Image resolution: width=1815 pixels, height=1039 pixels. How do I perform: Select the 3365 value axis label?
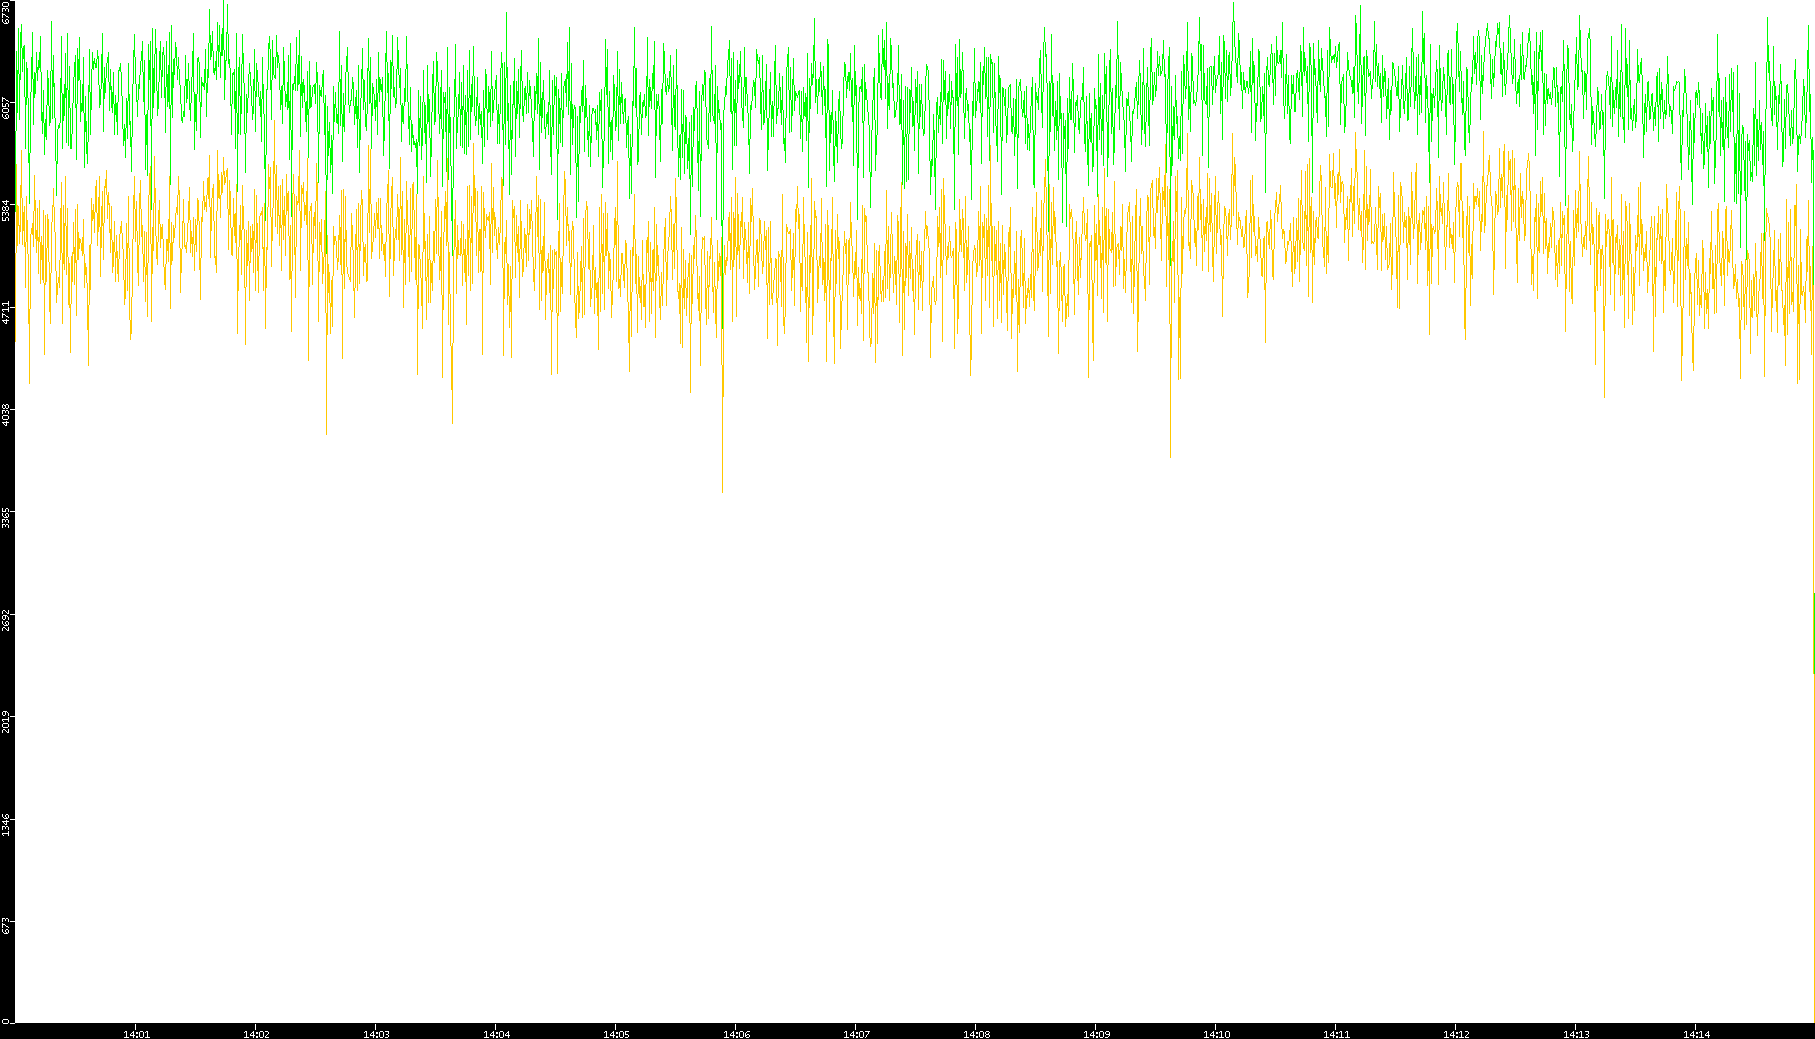click(x=6, y=518)
